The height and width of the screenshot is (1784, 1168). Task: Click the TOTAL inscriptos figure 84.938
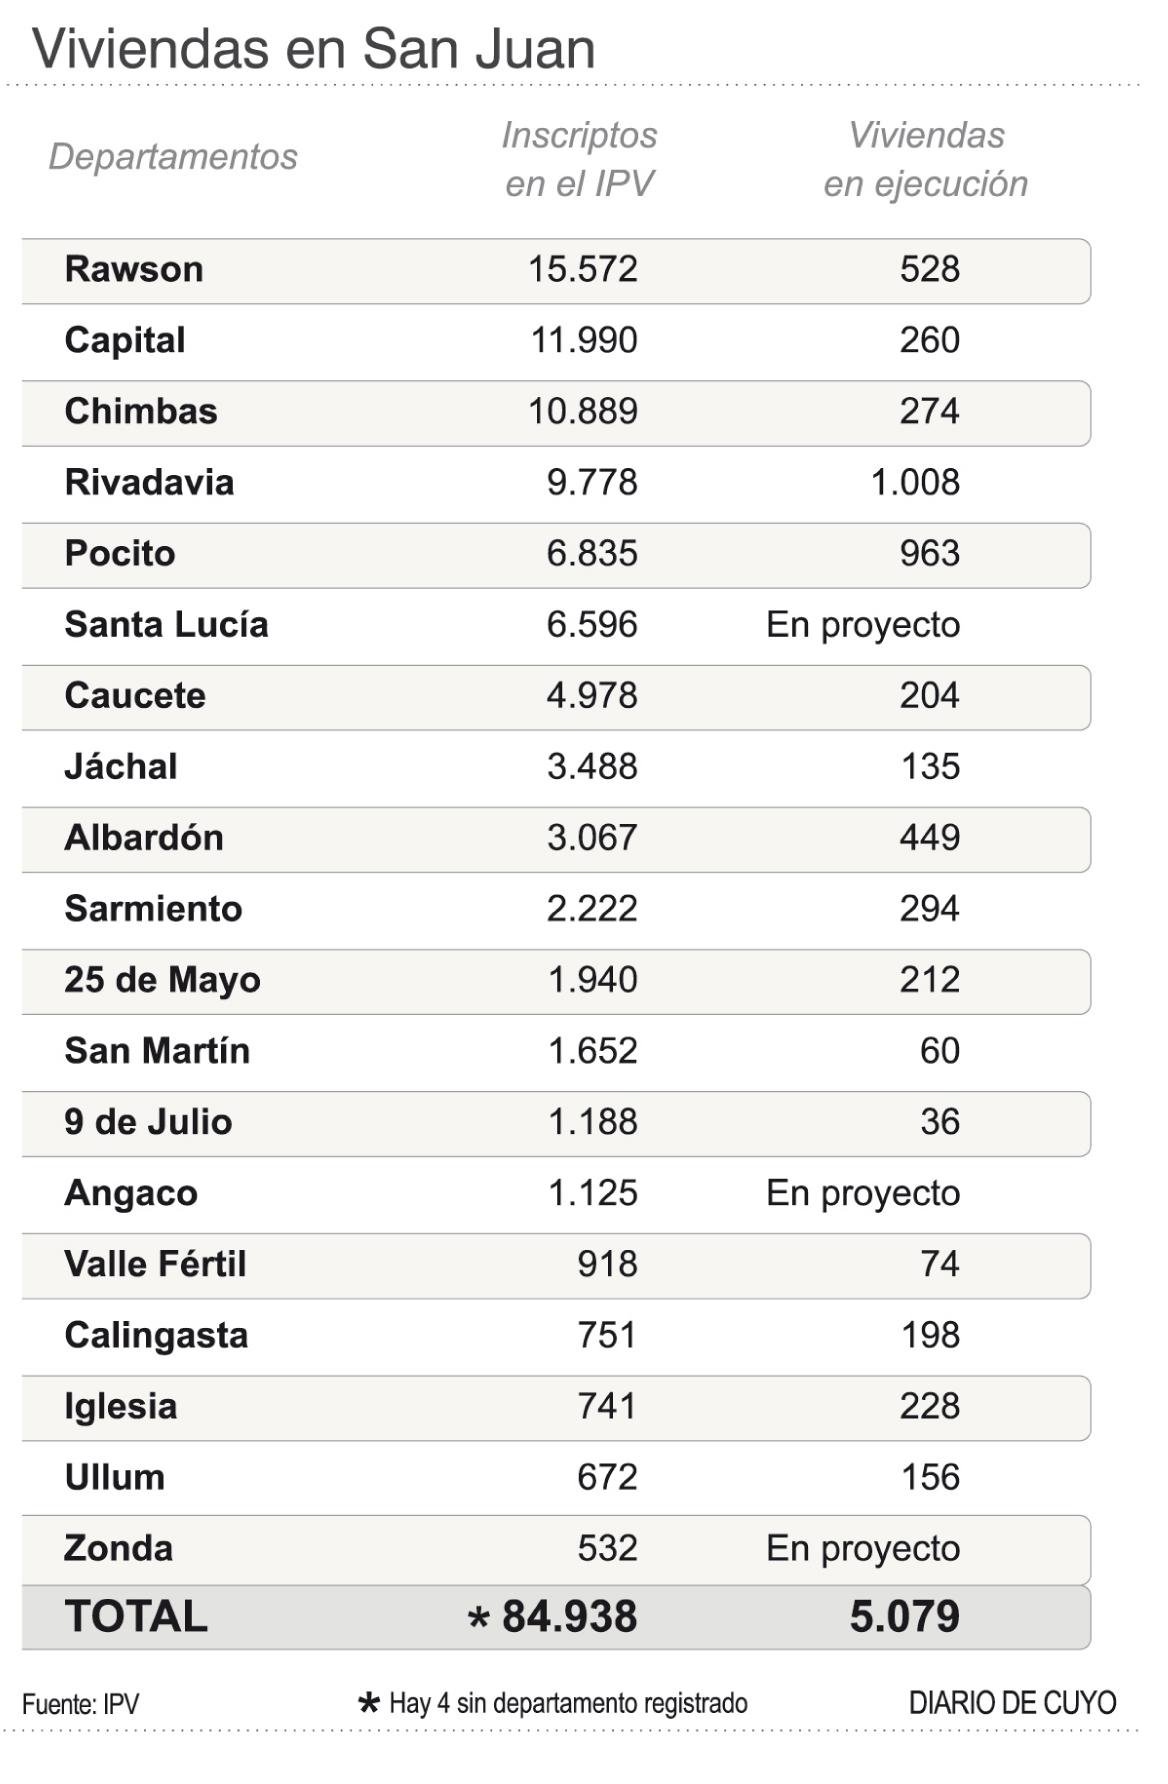click(569, 1616)
